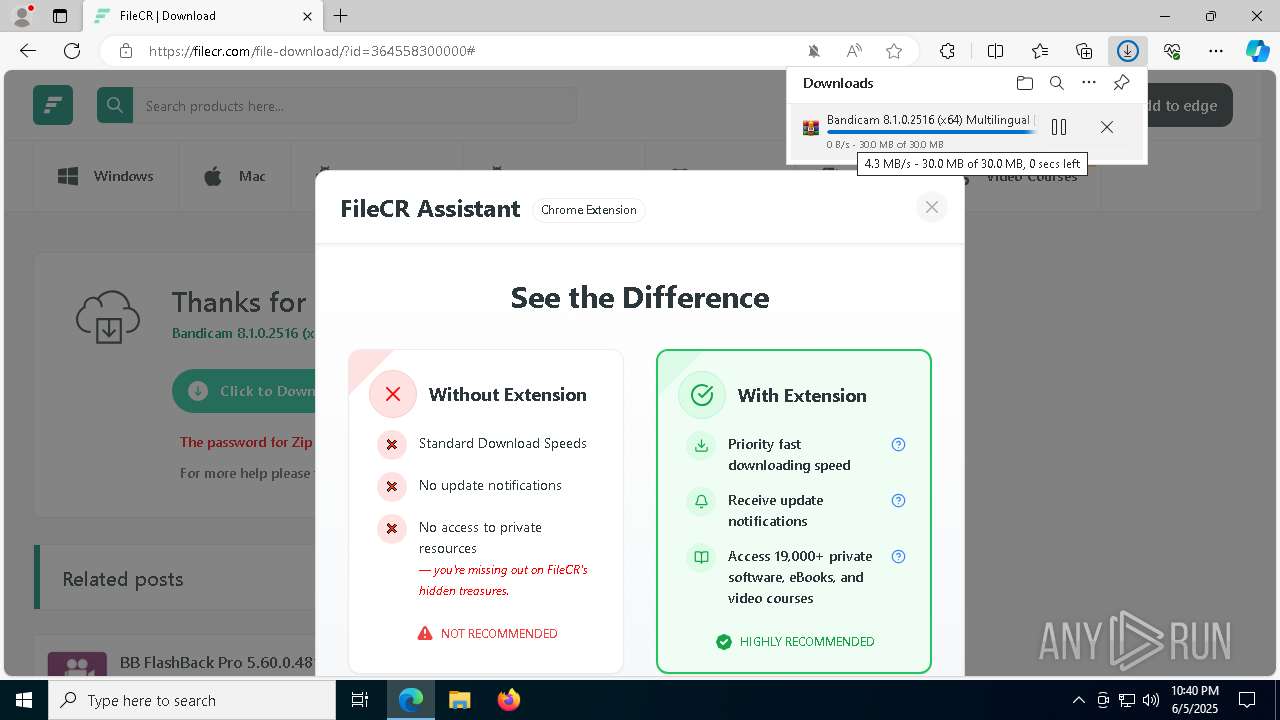Open help icon for Priority fast downloading

(x=898, y=445)
